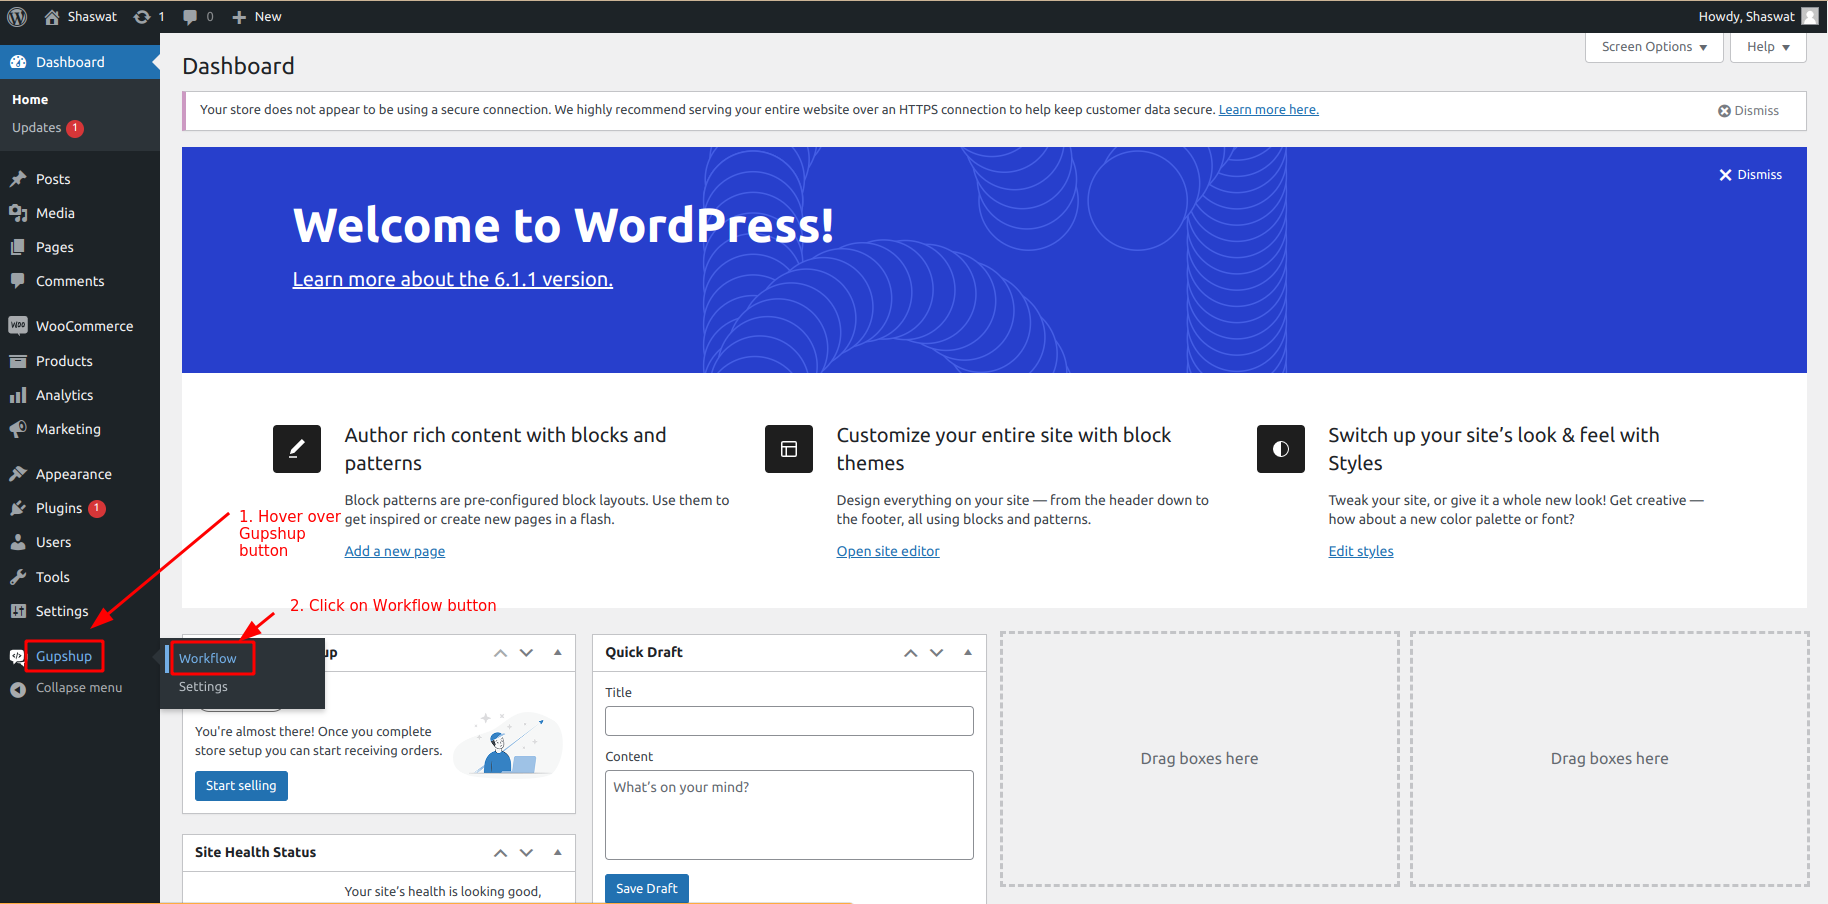Open Workflow in Gupshup submenu
The width and height of the screenshot is (1828, 904).
coord(208,658)
